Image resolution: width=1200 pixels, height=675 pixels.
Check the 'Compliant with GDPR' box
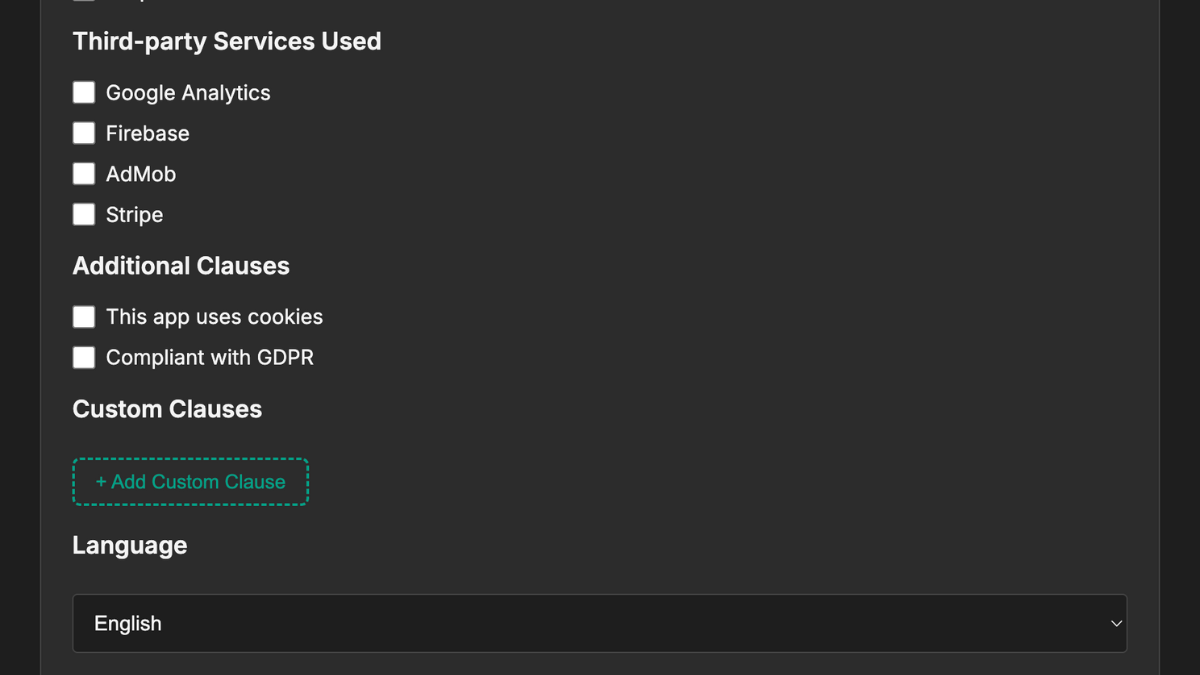pos(84,357)
